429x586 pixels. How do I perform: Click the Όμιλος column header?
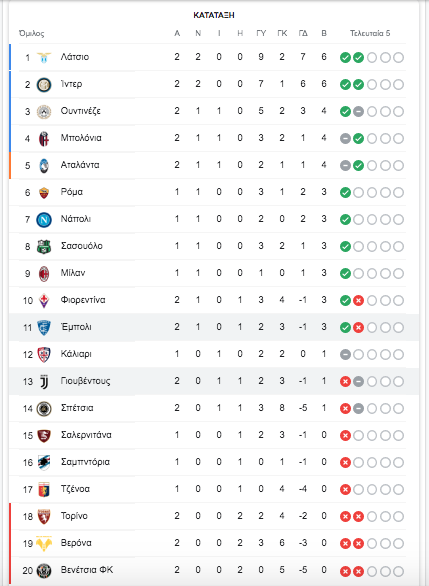pos(32,34)
